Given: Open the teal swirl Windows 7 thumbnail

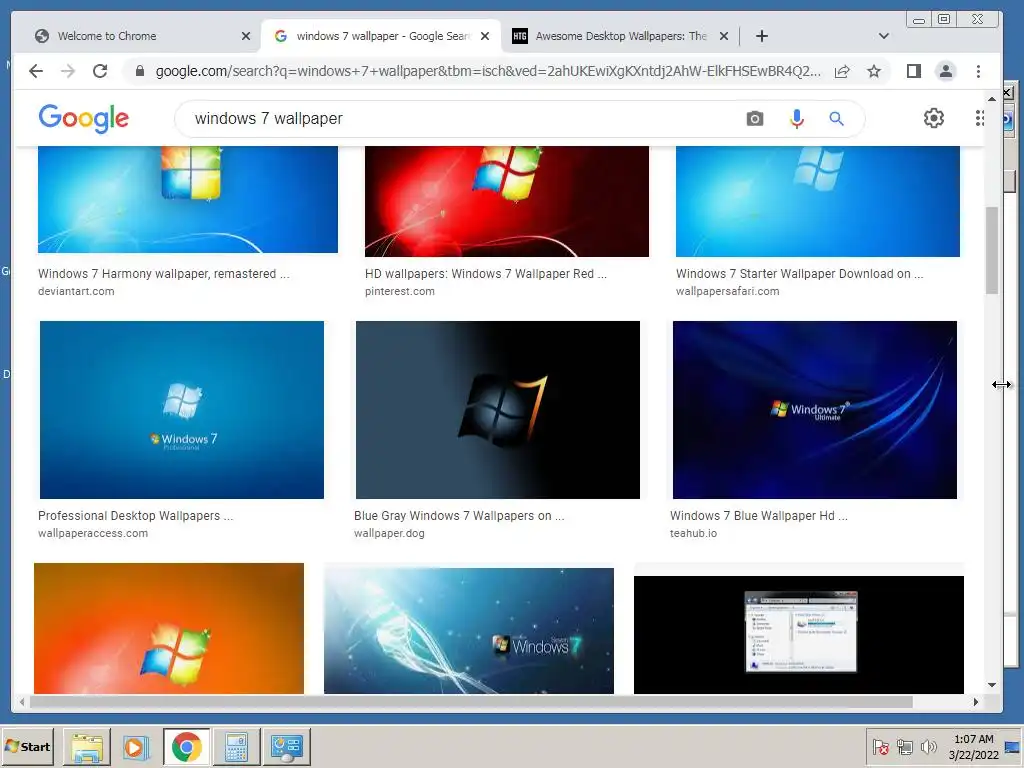Looking at the screenshot, I should point(469,630).
